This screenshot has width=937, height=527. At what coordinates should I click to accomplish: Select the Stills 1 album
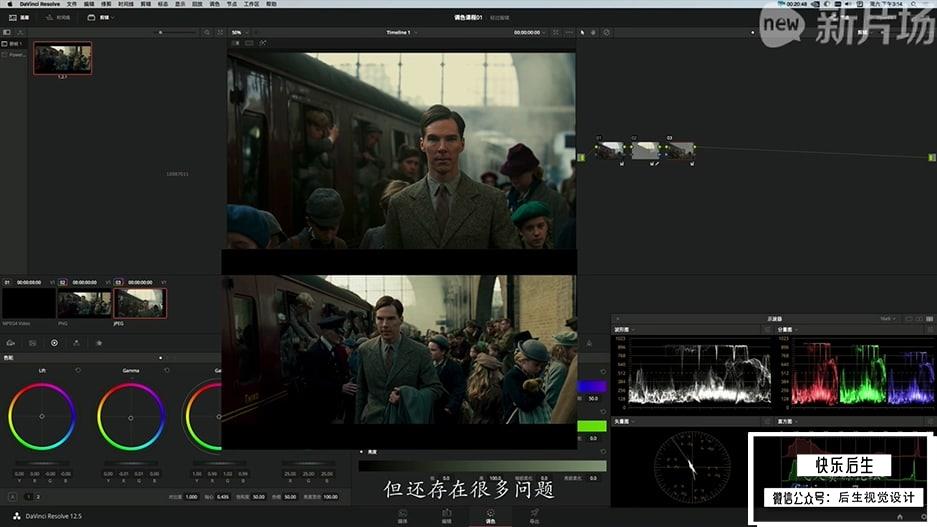(x=13, y=44)
